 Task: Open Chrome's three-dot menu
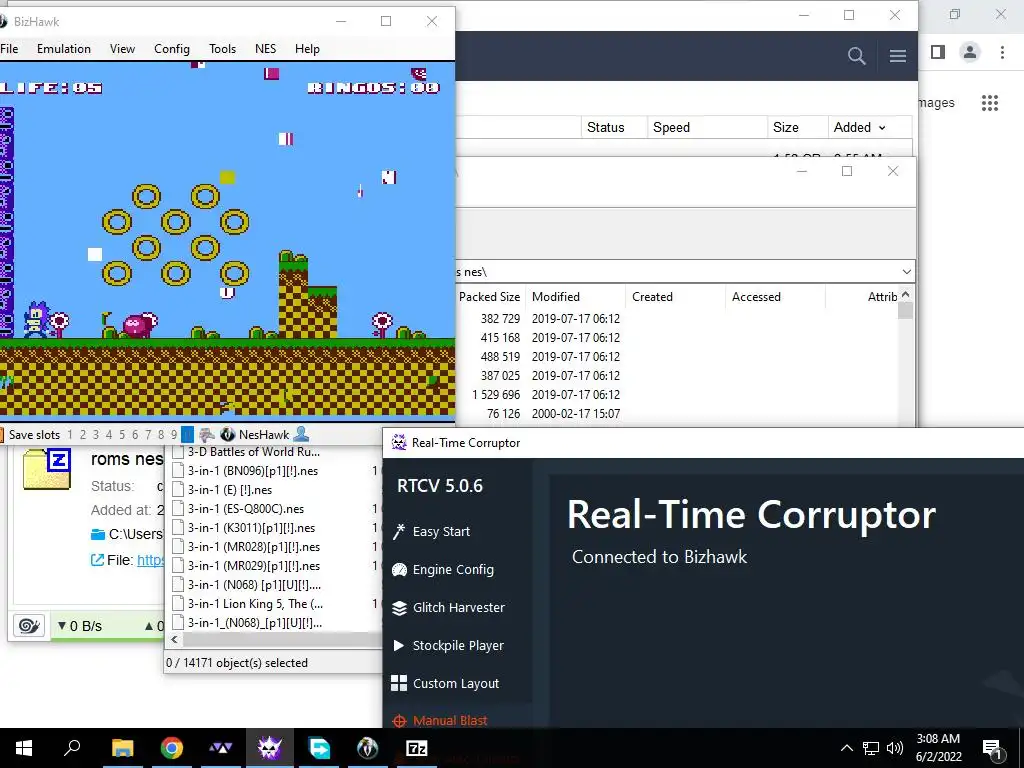click(1002, 52)
